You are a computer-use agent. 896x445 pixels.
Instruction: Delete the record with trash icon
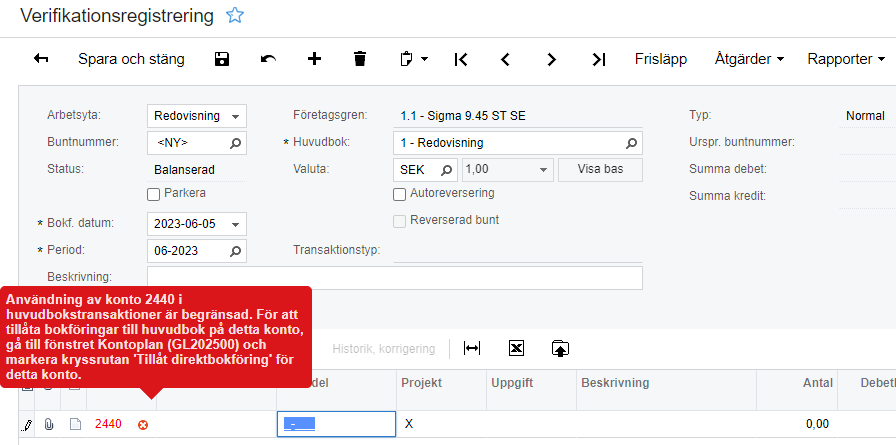point(360,59)
